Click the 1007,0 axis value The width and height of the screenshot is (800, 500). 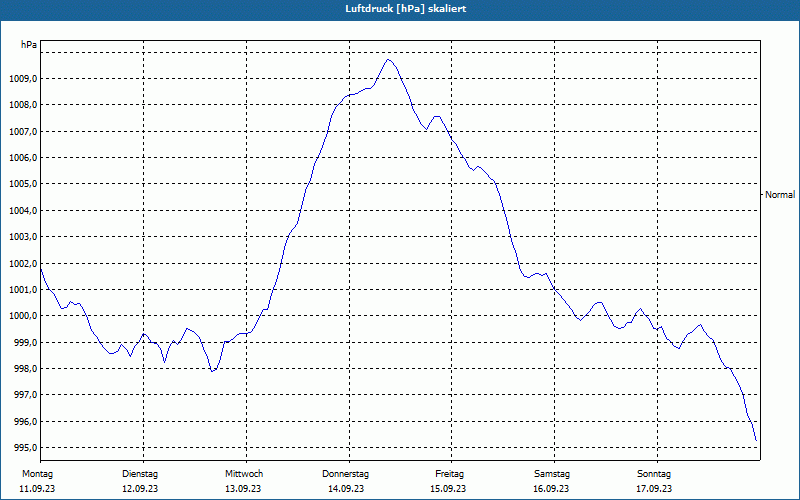23,132
